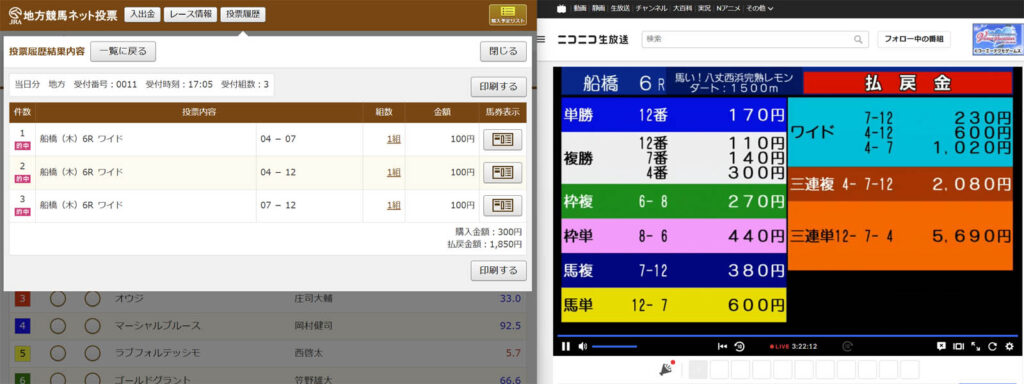The image size is (1024, 384).
Task: Close the dialog with 閉じる
Action: [503, 52]
